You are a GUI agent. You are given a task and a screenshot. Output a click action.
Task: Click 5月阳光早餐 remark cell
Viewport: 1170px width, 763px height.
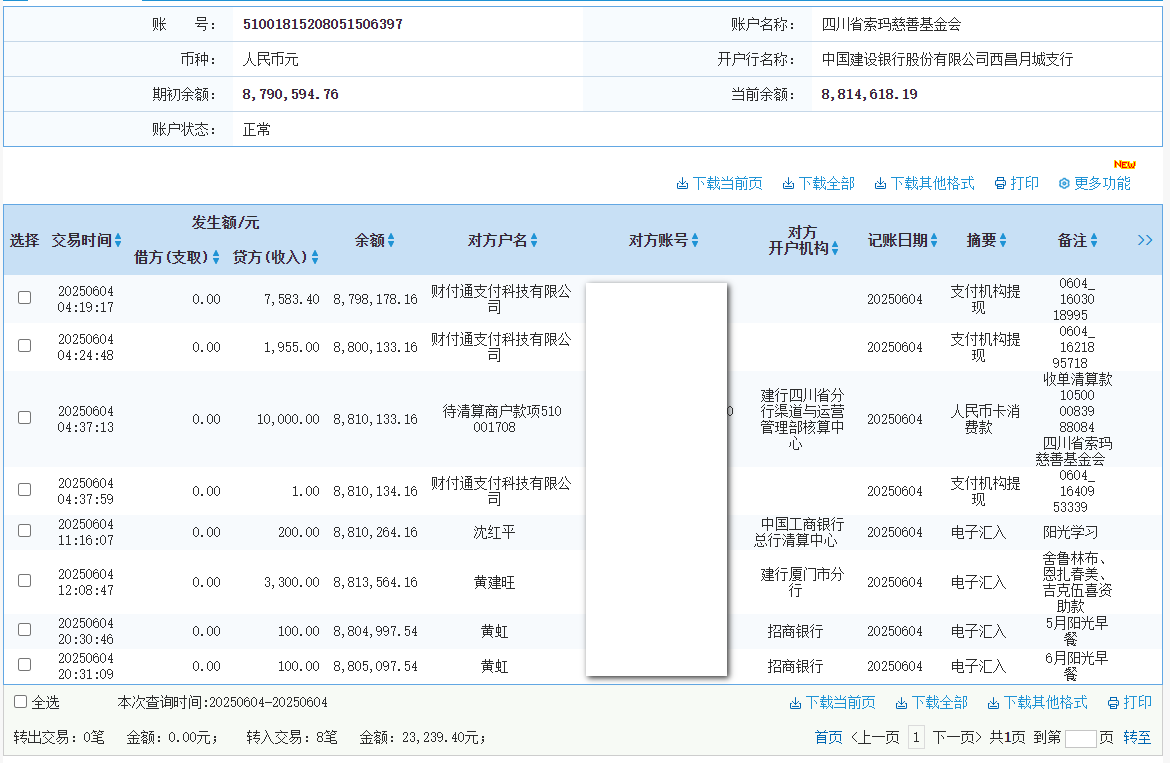tap(1077, 631)
